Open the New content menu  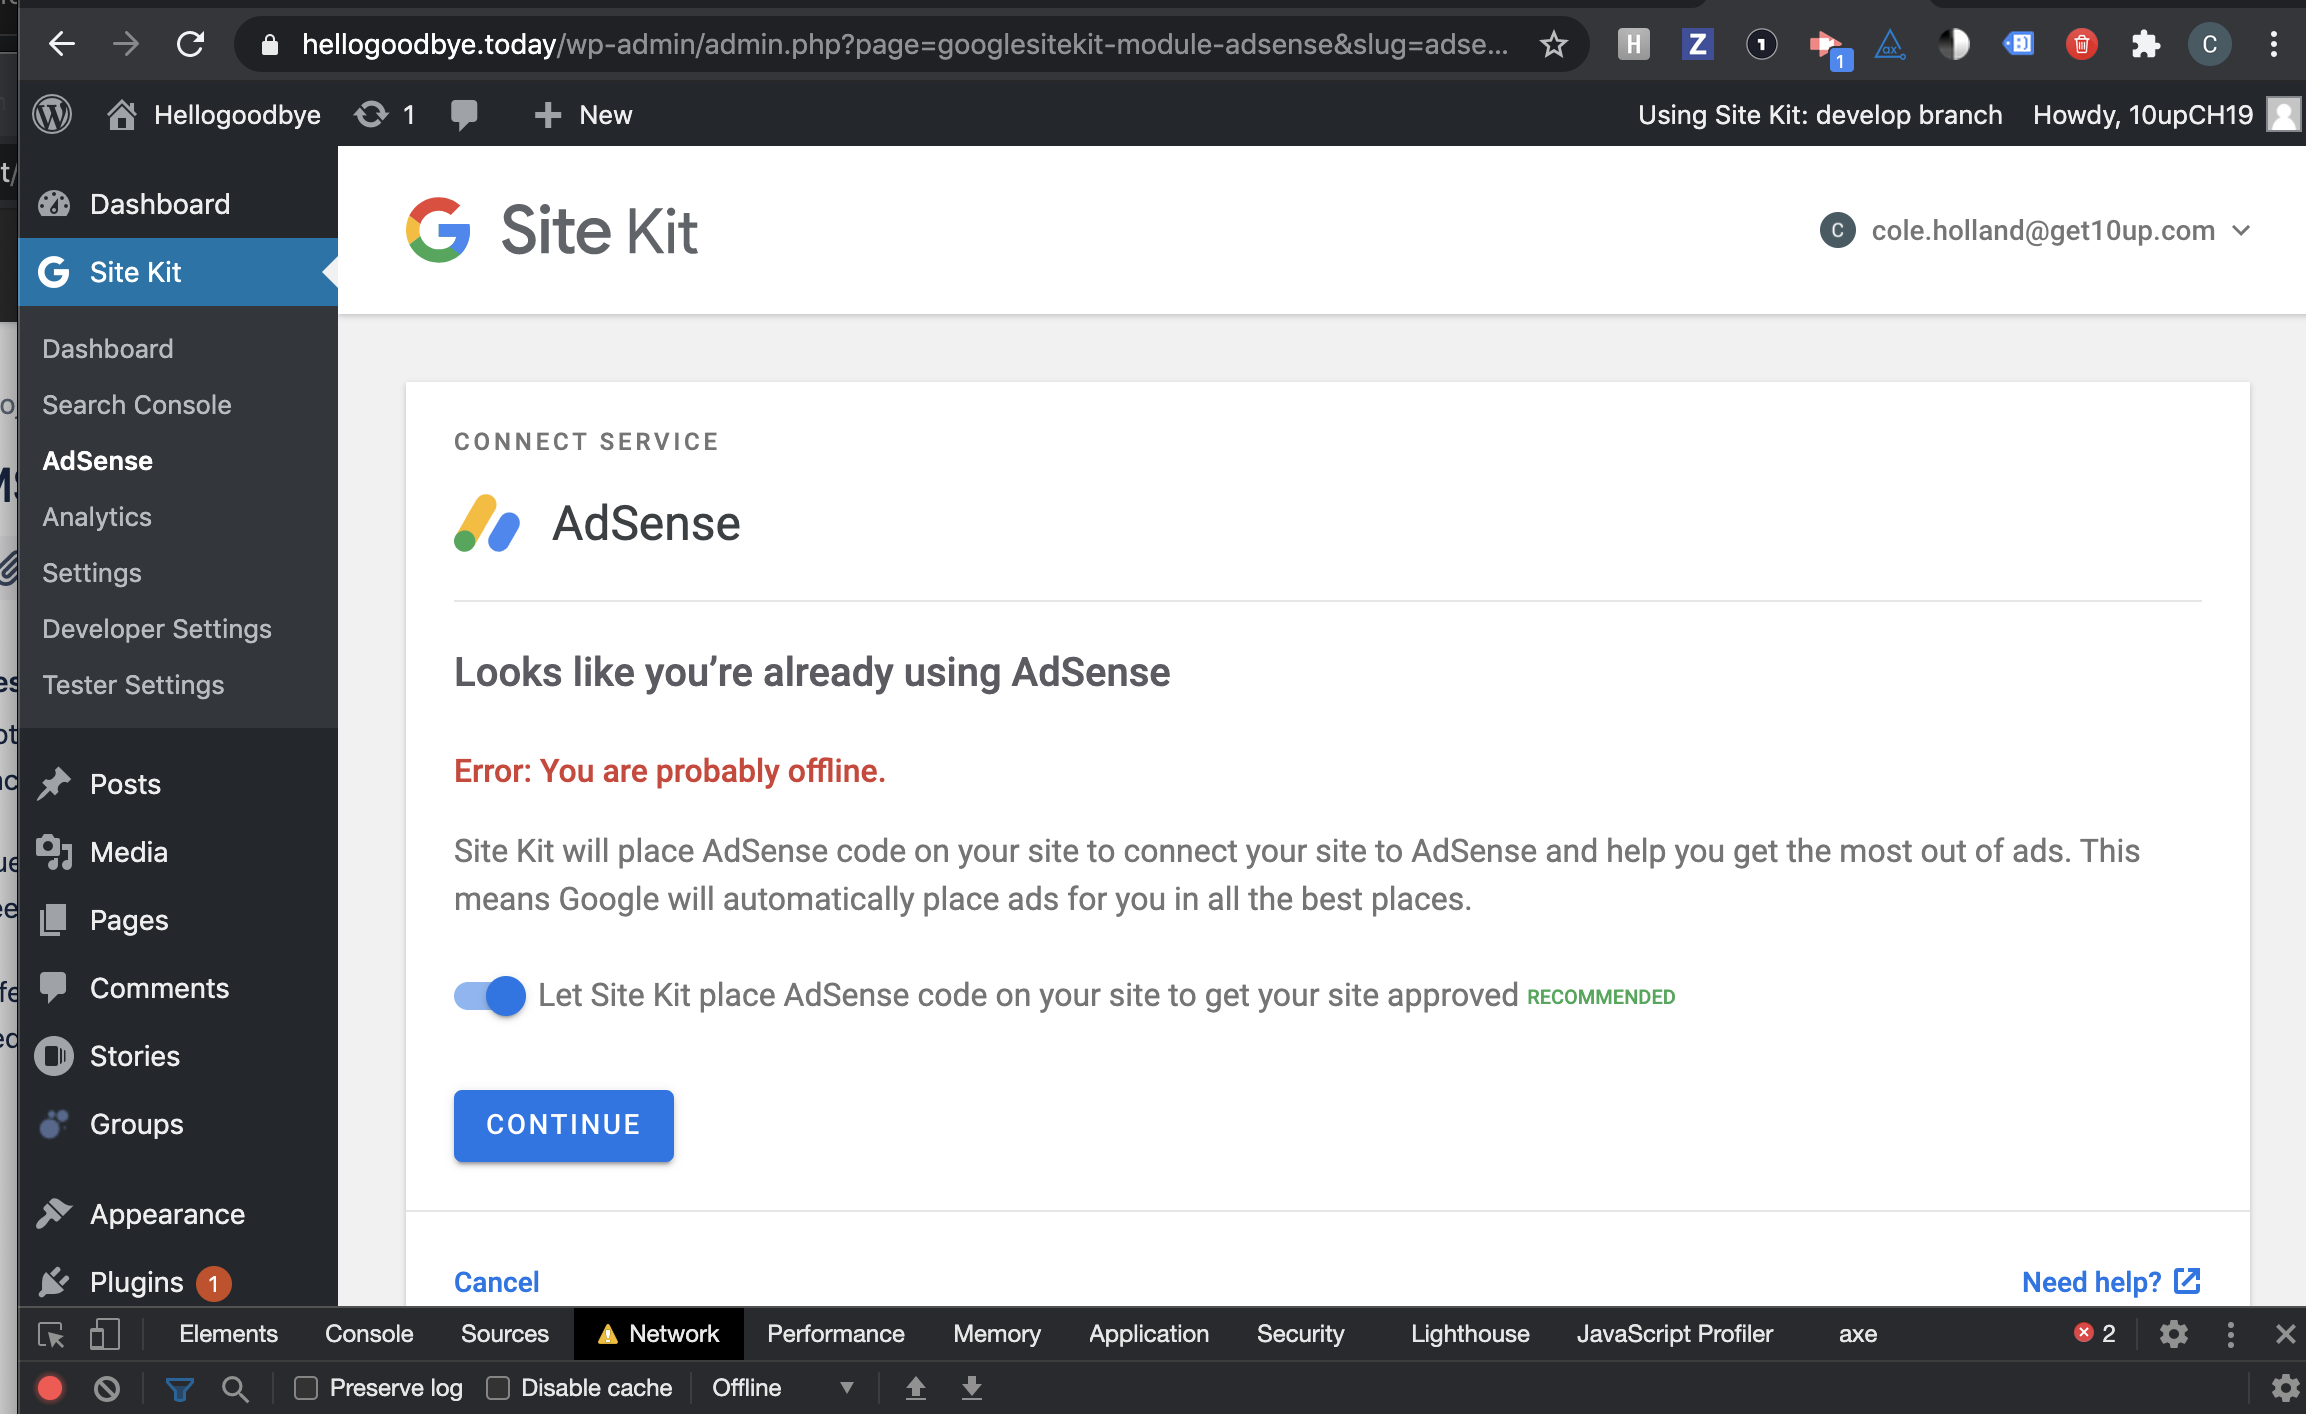pos(583,115)
